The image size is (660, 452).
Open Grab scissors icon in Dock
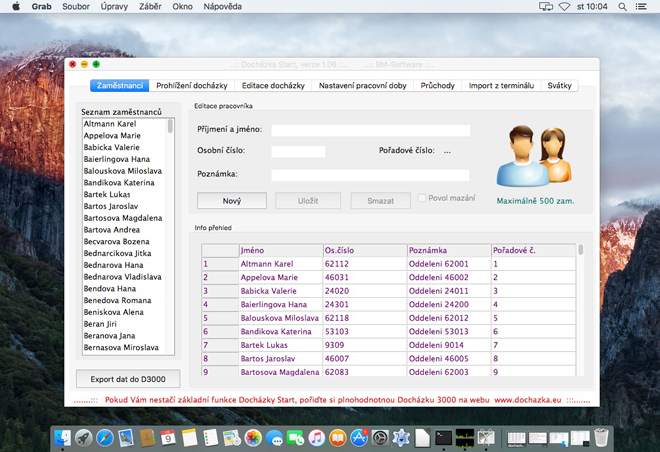pyautogui.click(x=486, y=438)
